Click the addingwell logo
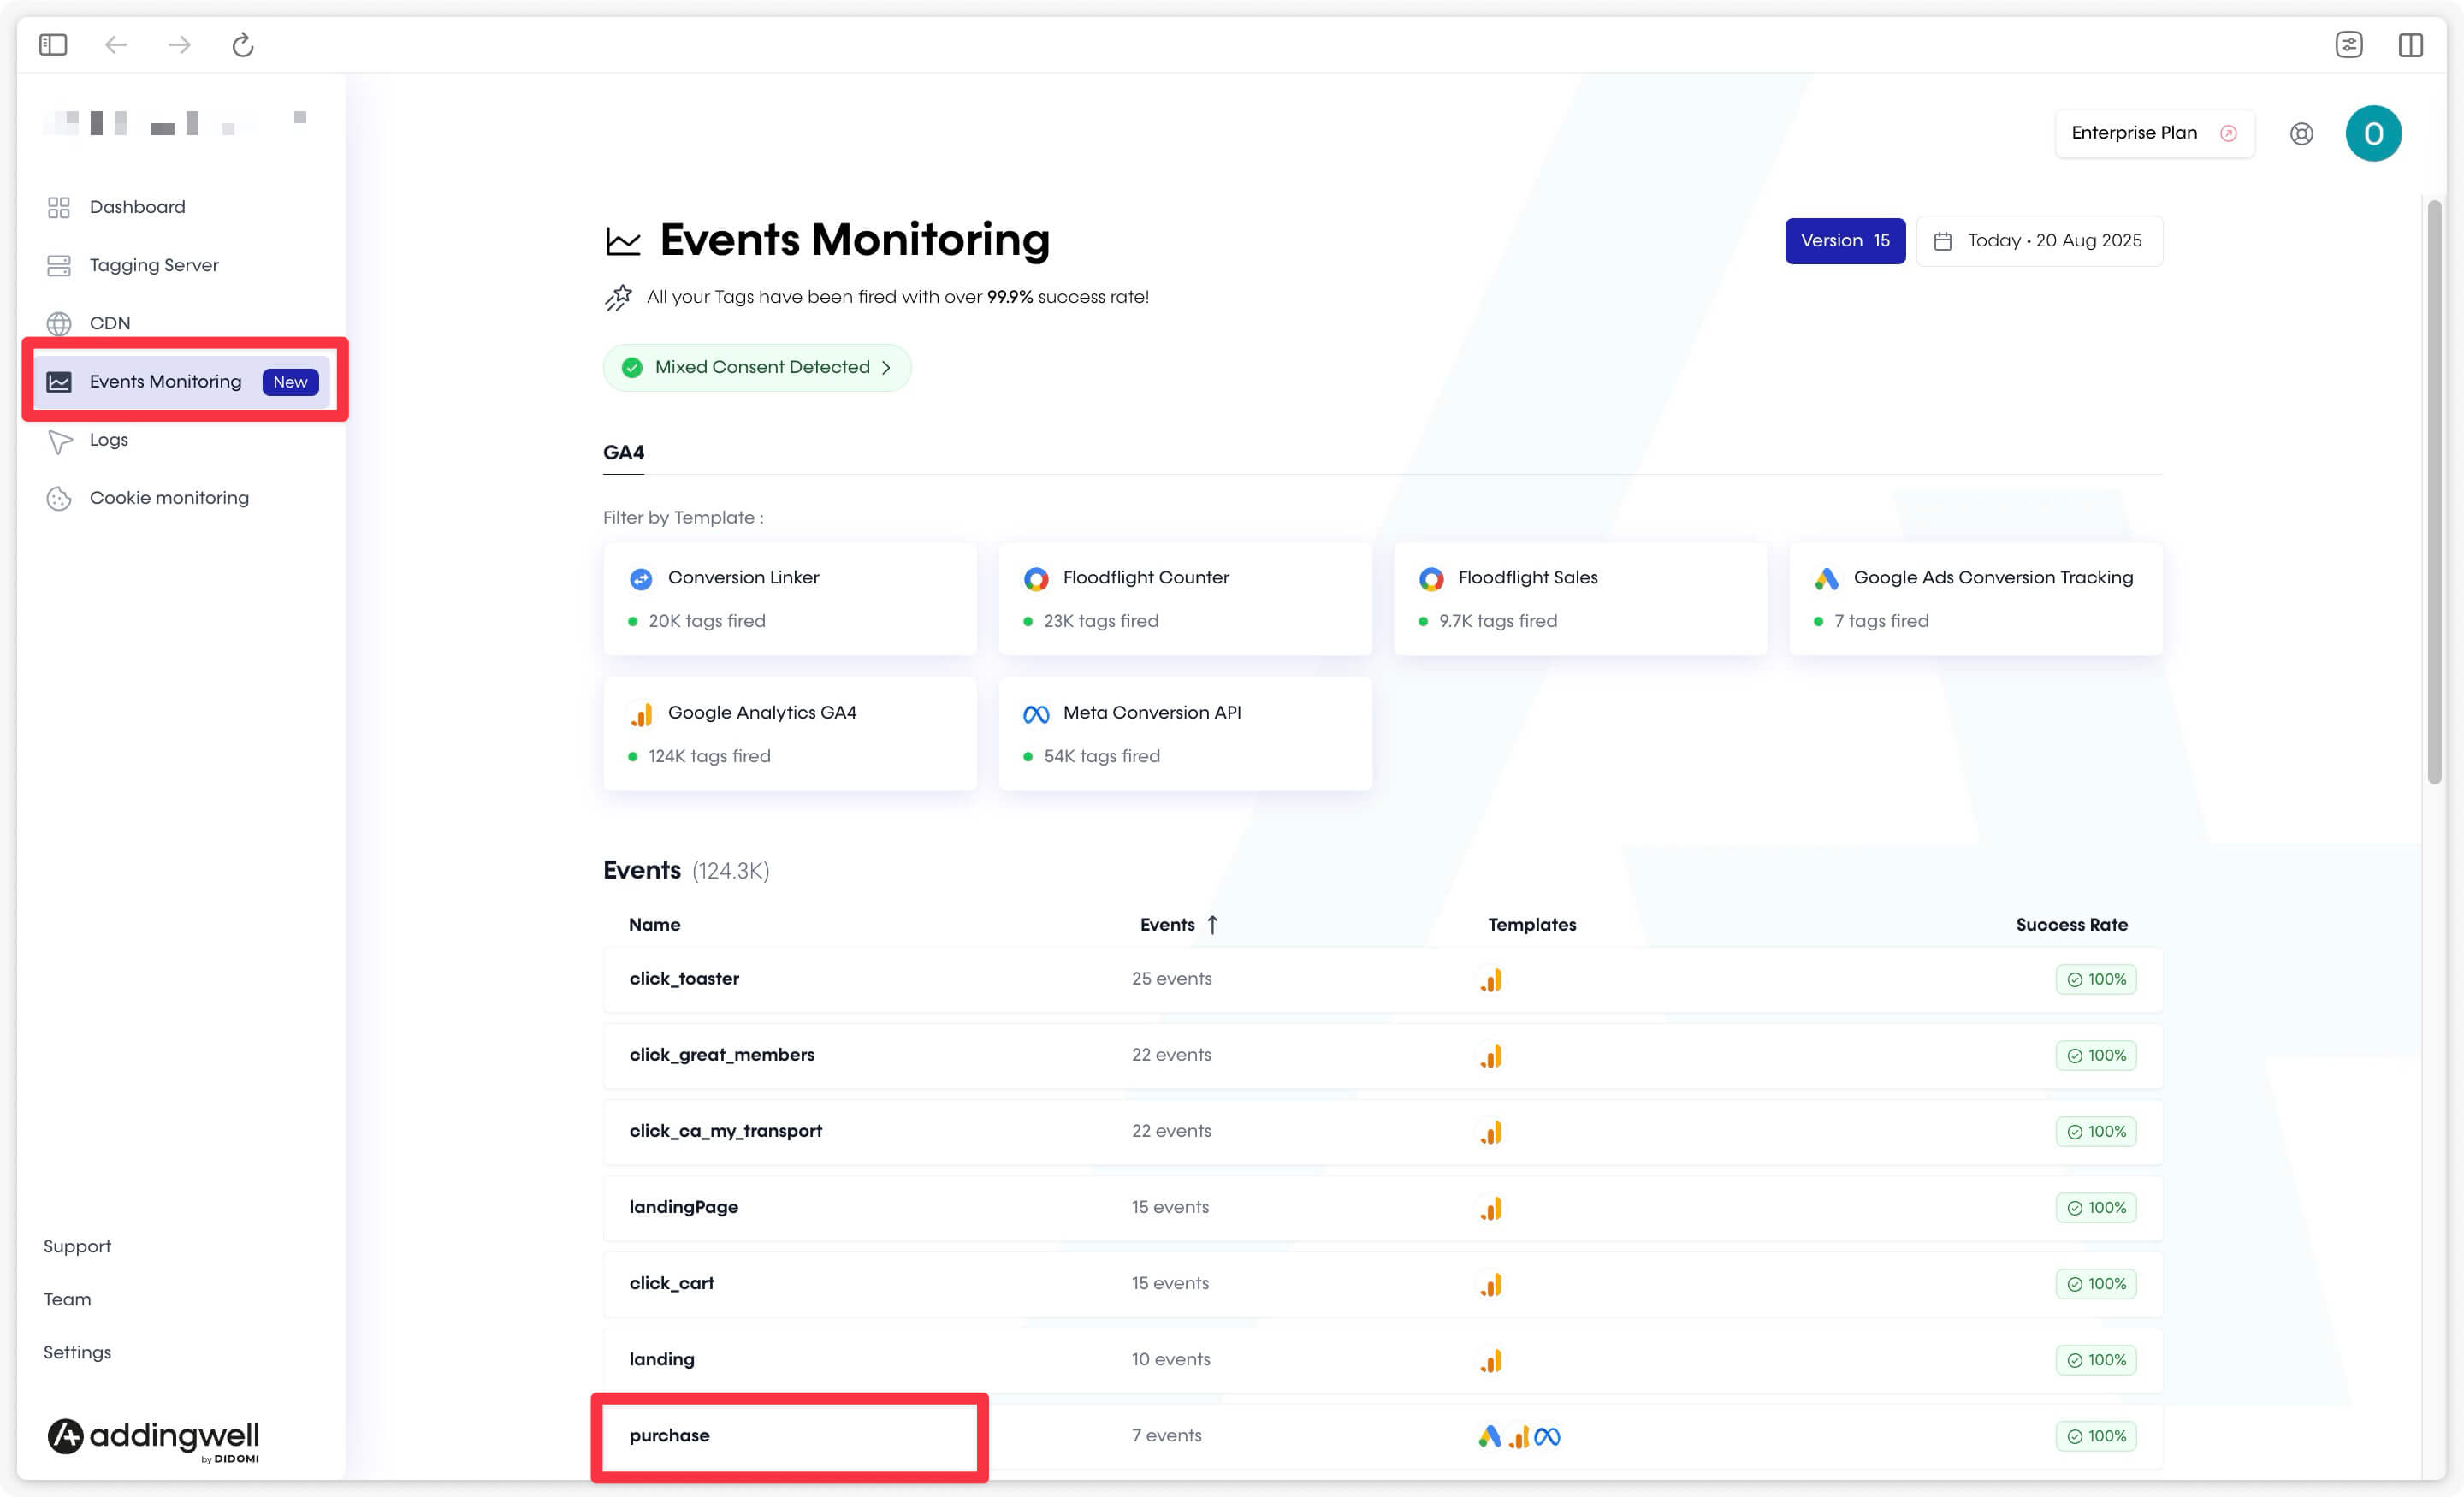Viewport: 2464px width, 1497px height. tap(153, 1439)
